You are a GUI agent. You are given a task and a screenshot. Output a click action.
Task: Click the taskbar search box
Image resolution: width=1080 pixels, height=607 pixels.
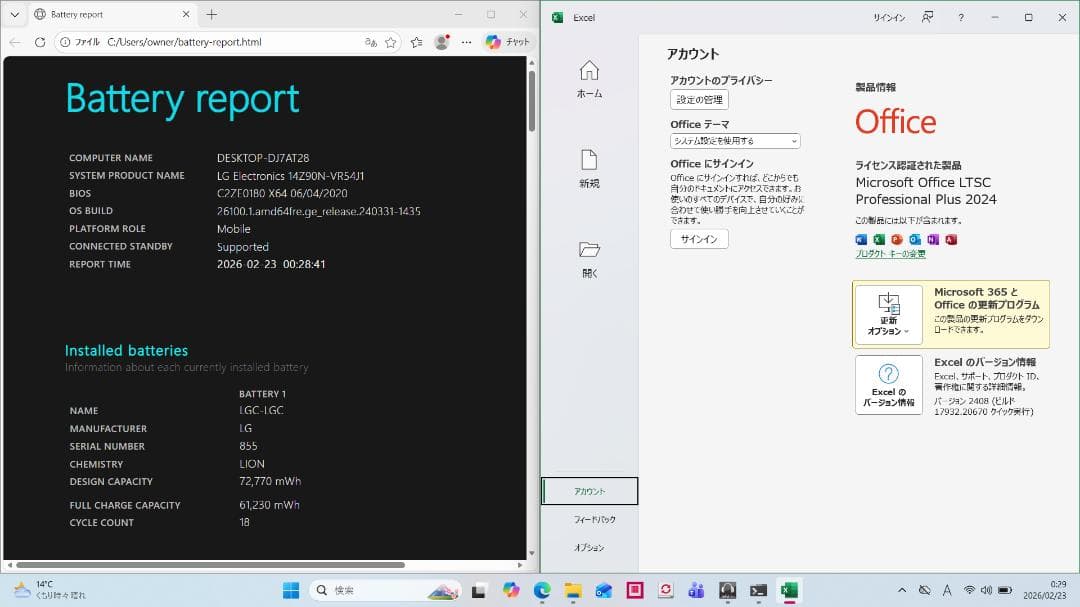(386, 590)
